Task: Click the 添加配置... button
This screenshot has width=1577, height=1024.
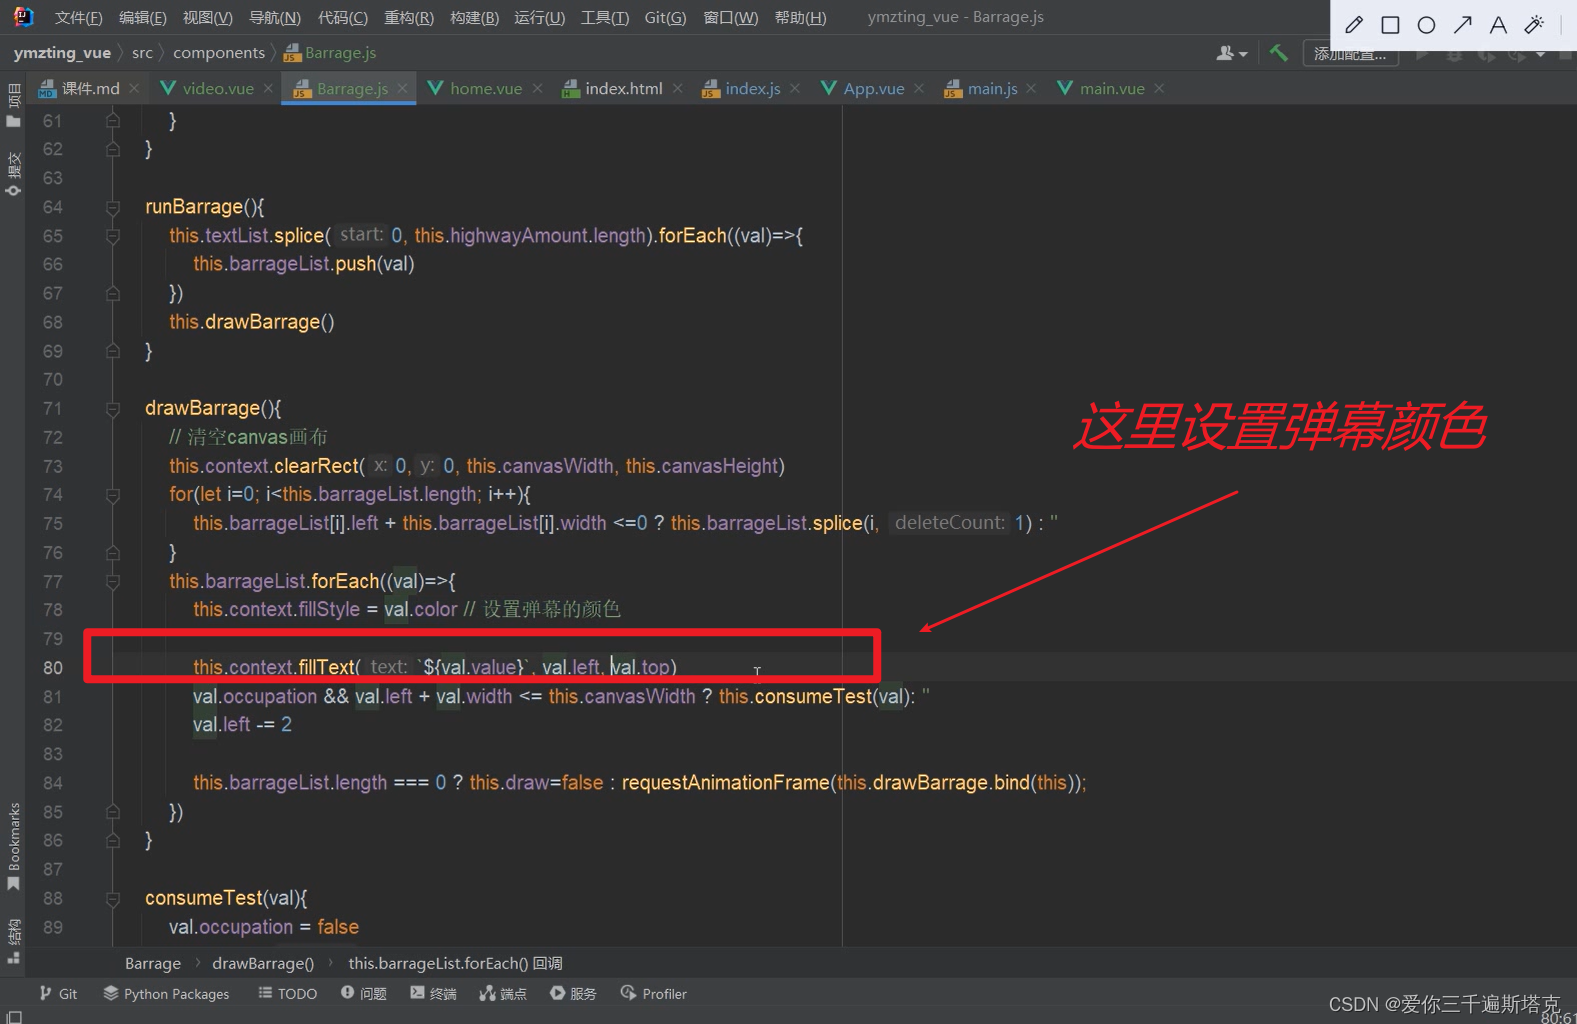Action: (1350, 54)
